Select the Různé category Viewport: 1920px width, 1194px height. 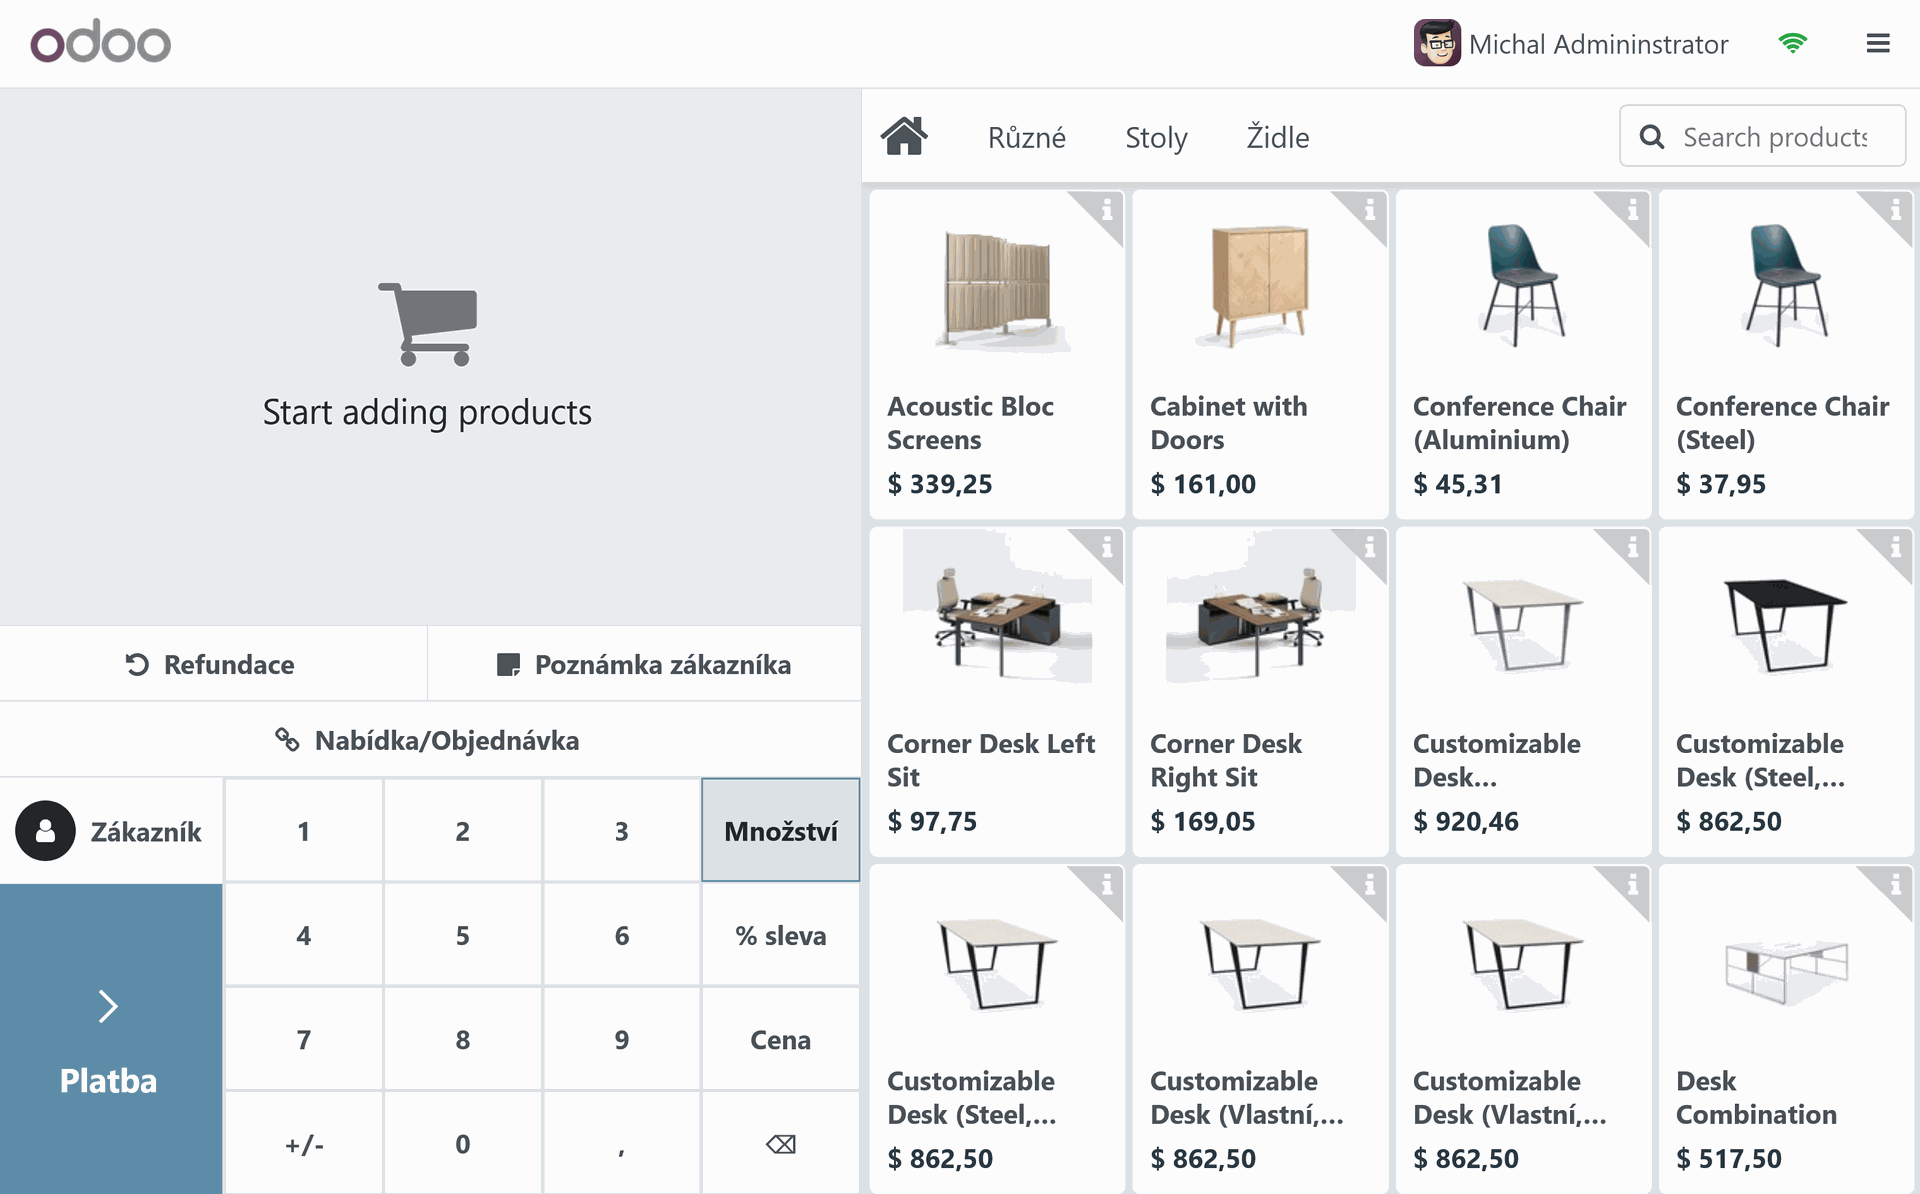(1026, 137)
